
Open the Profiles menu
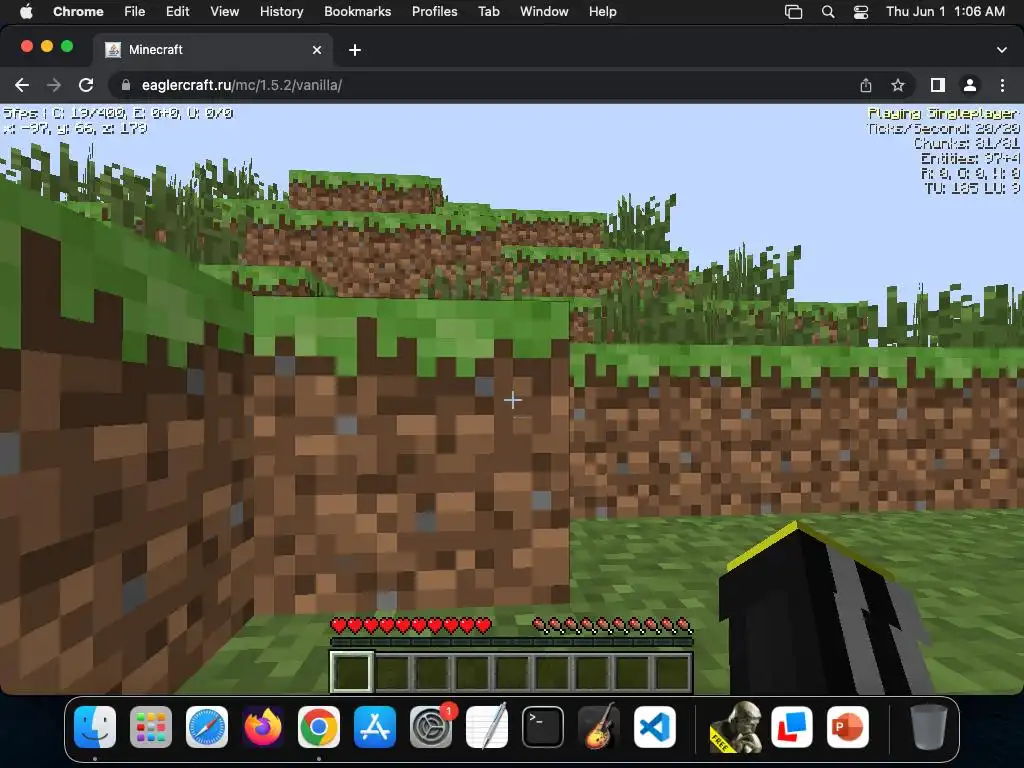point(434,11)
